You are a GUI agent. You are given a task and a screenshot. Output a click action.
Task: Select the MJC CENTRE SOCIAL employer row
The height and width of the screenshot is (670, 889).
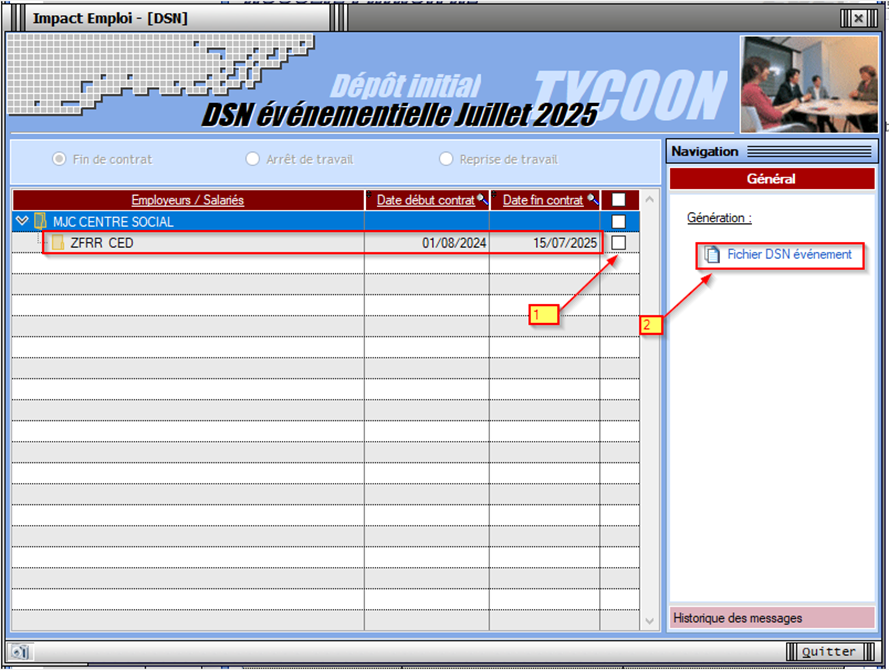[326, 221]
